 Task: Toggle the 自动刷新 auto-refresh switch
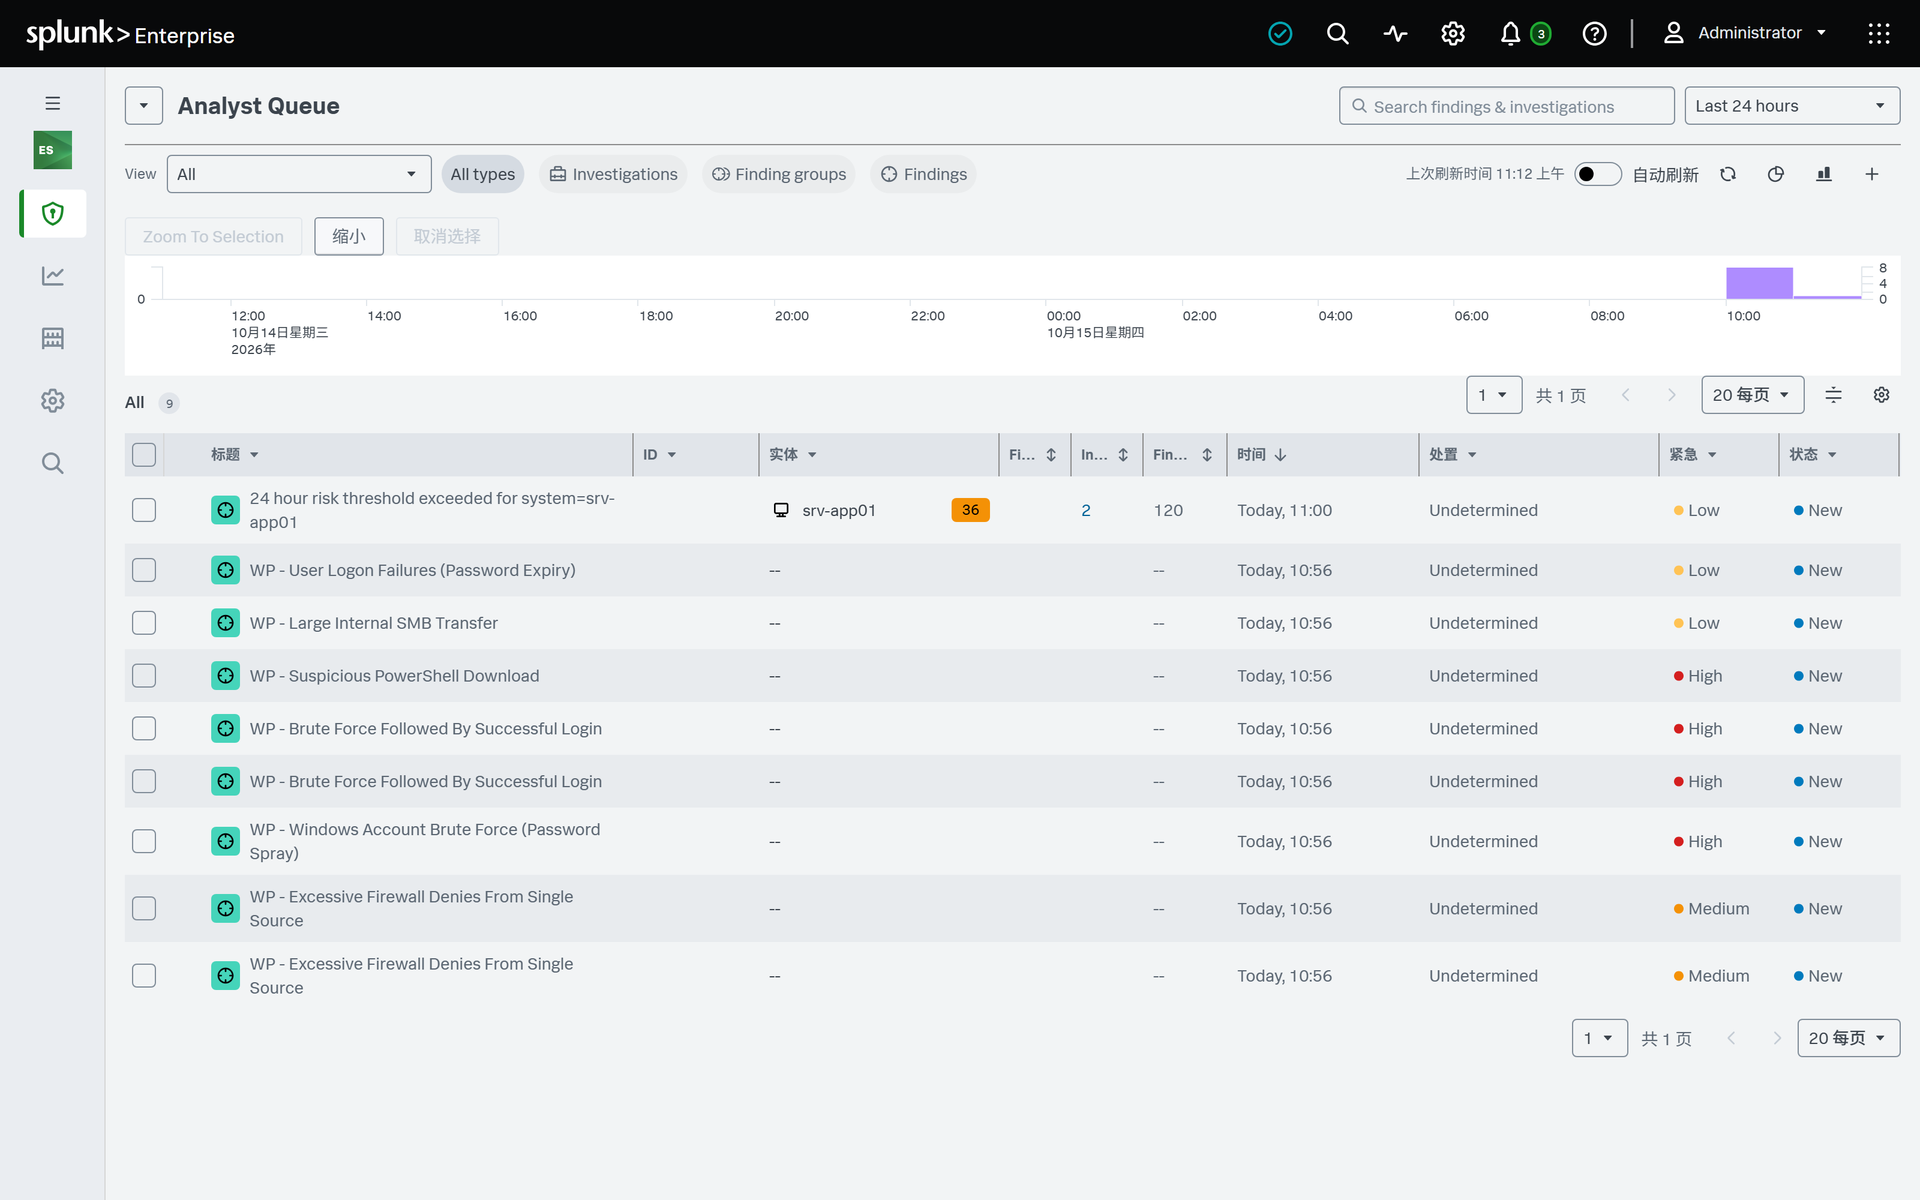(1597, 174)
